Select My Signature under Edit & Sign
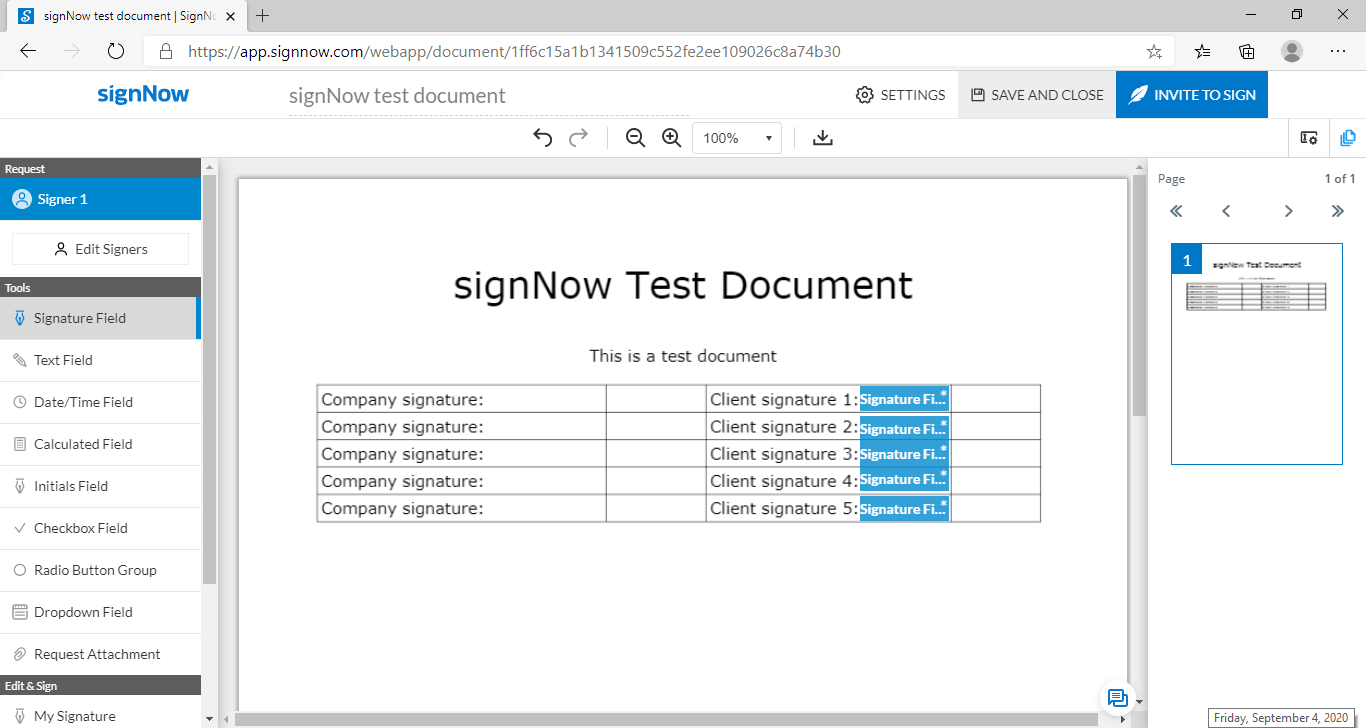The image size is (1366, 728). [x=100, y=715]
